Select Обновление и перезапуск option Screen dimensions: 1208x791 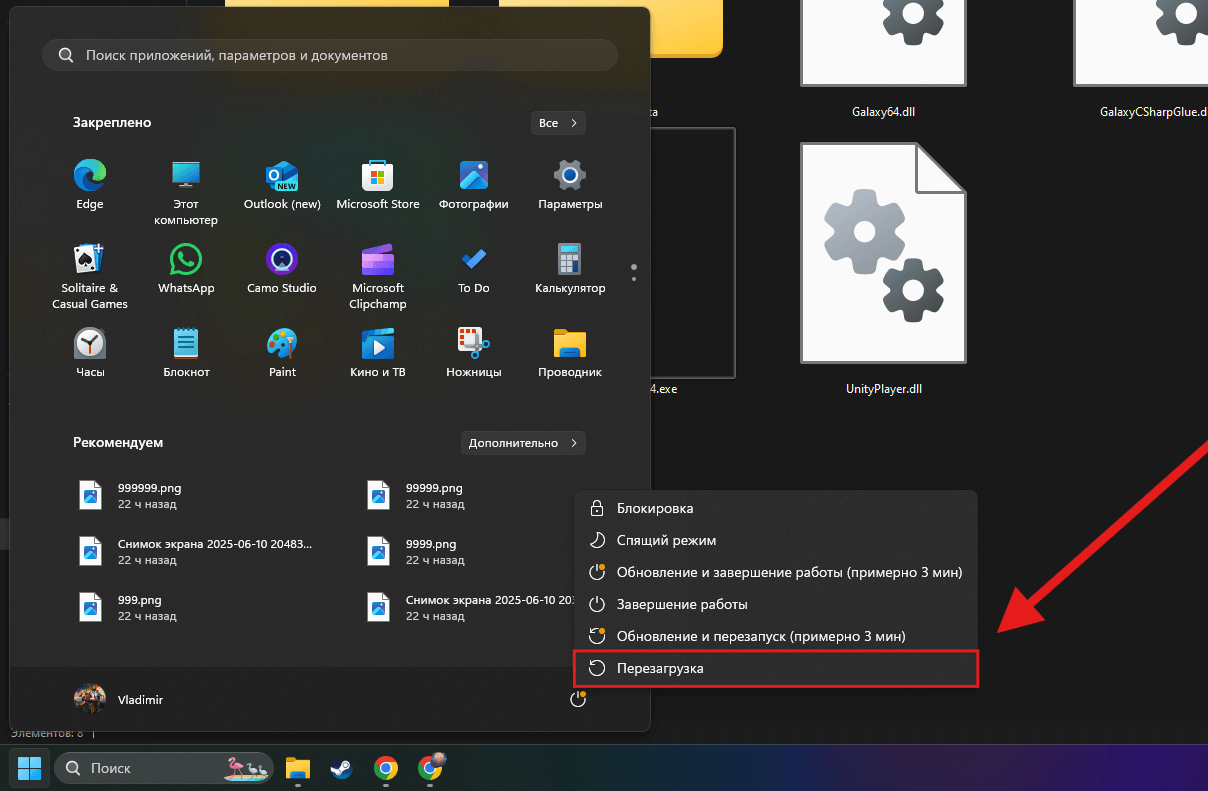776,636
